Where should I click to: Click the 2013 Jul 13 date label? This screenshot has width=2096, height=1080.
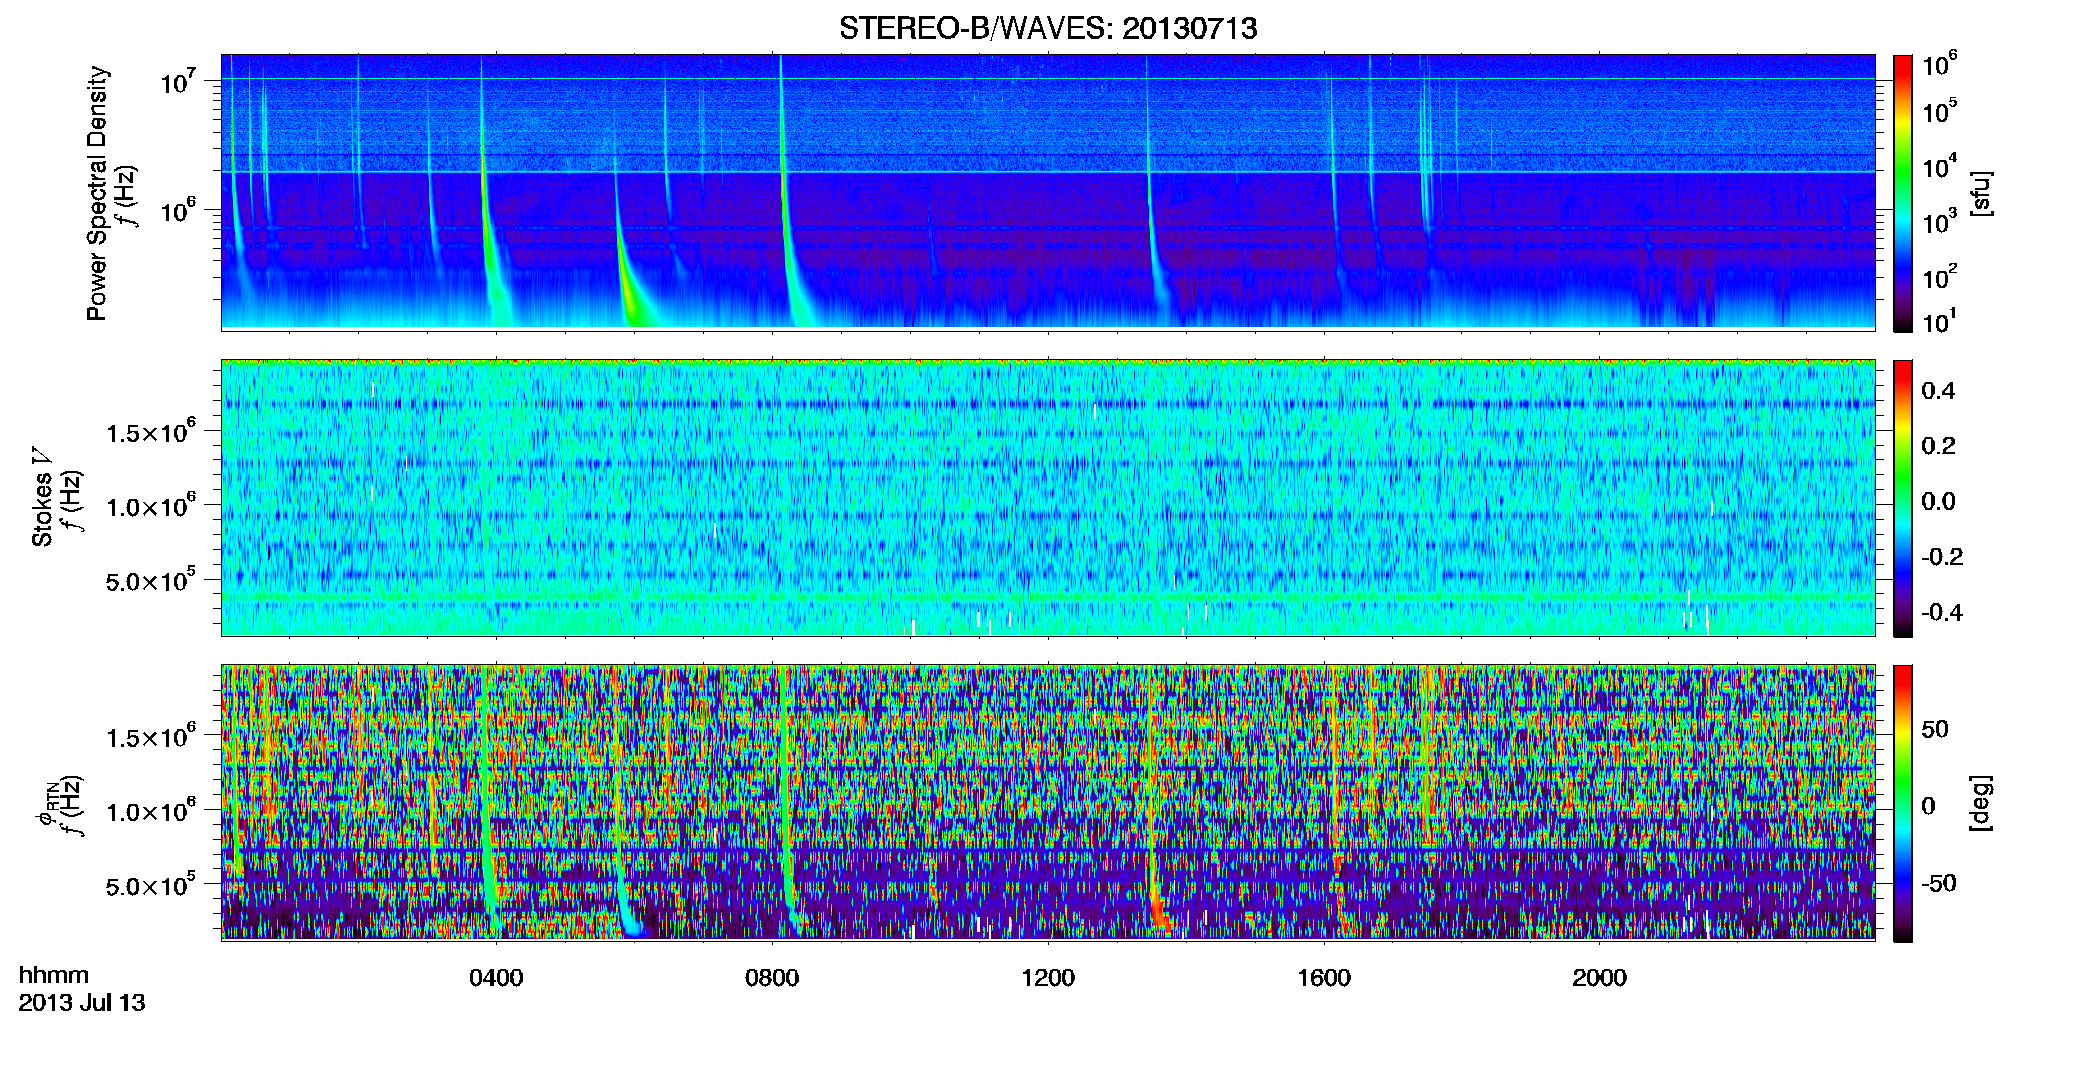point(82,1003)
